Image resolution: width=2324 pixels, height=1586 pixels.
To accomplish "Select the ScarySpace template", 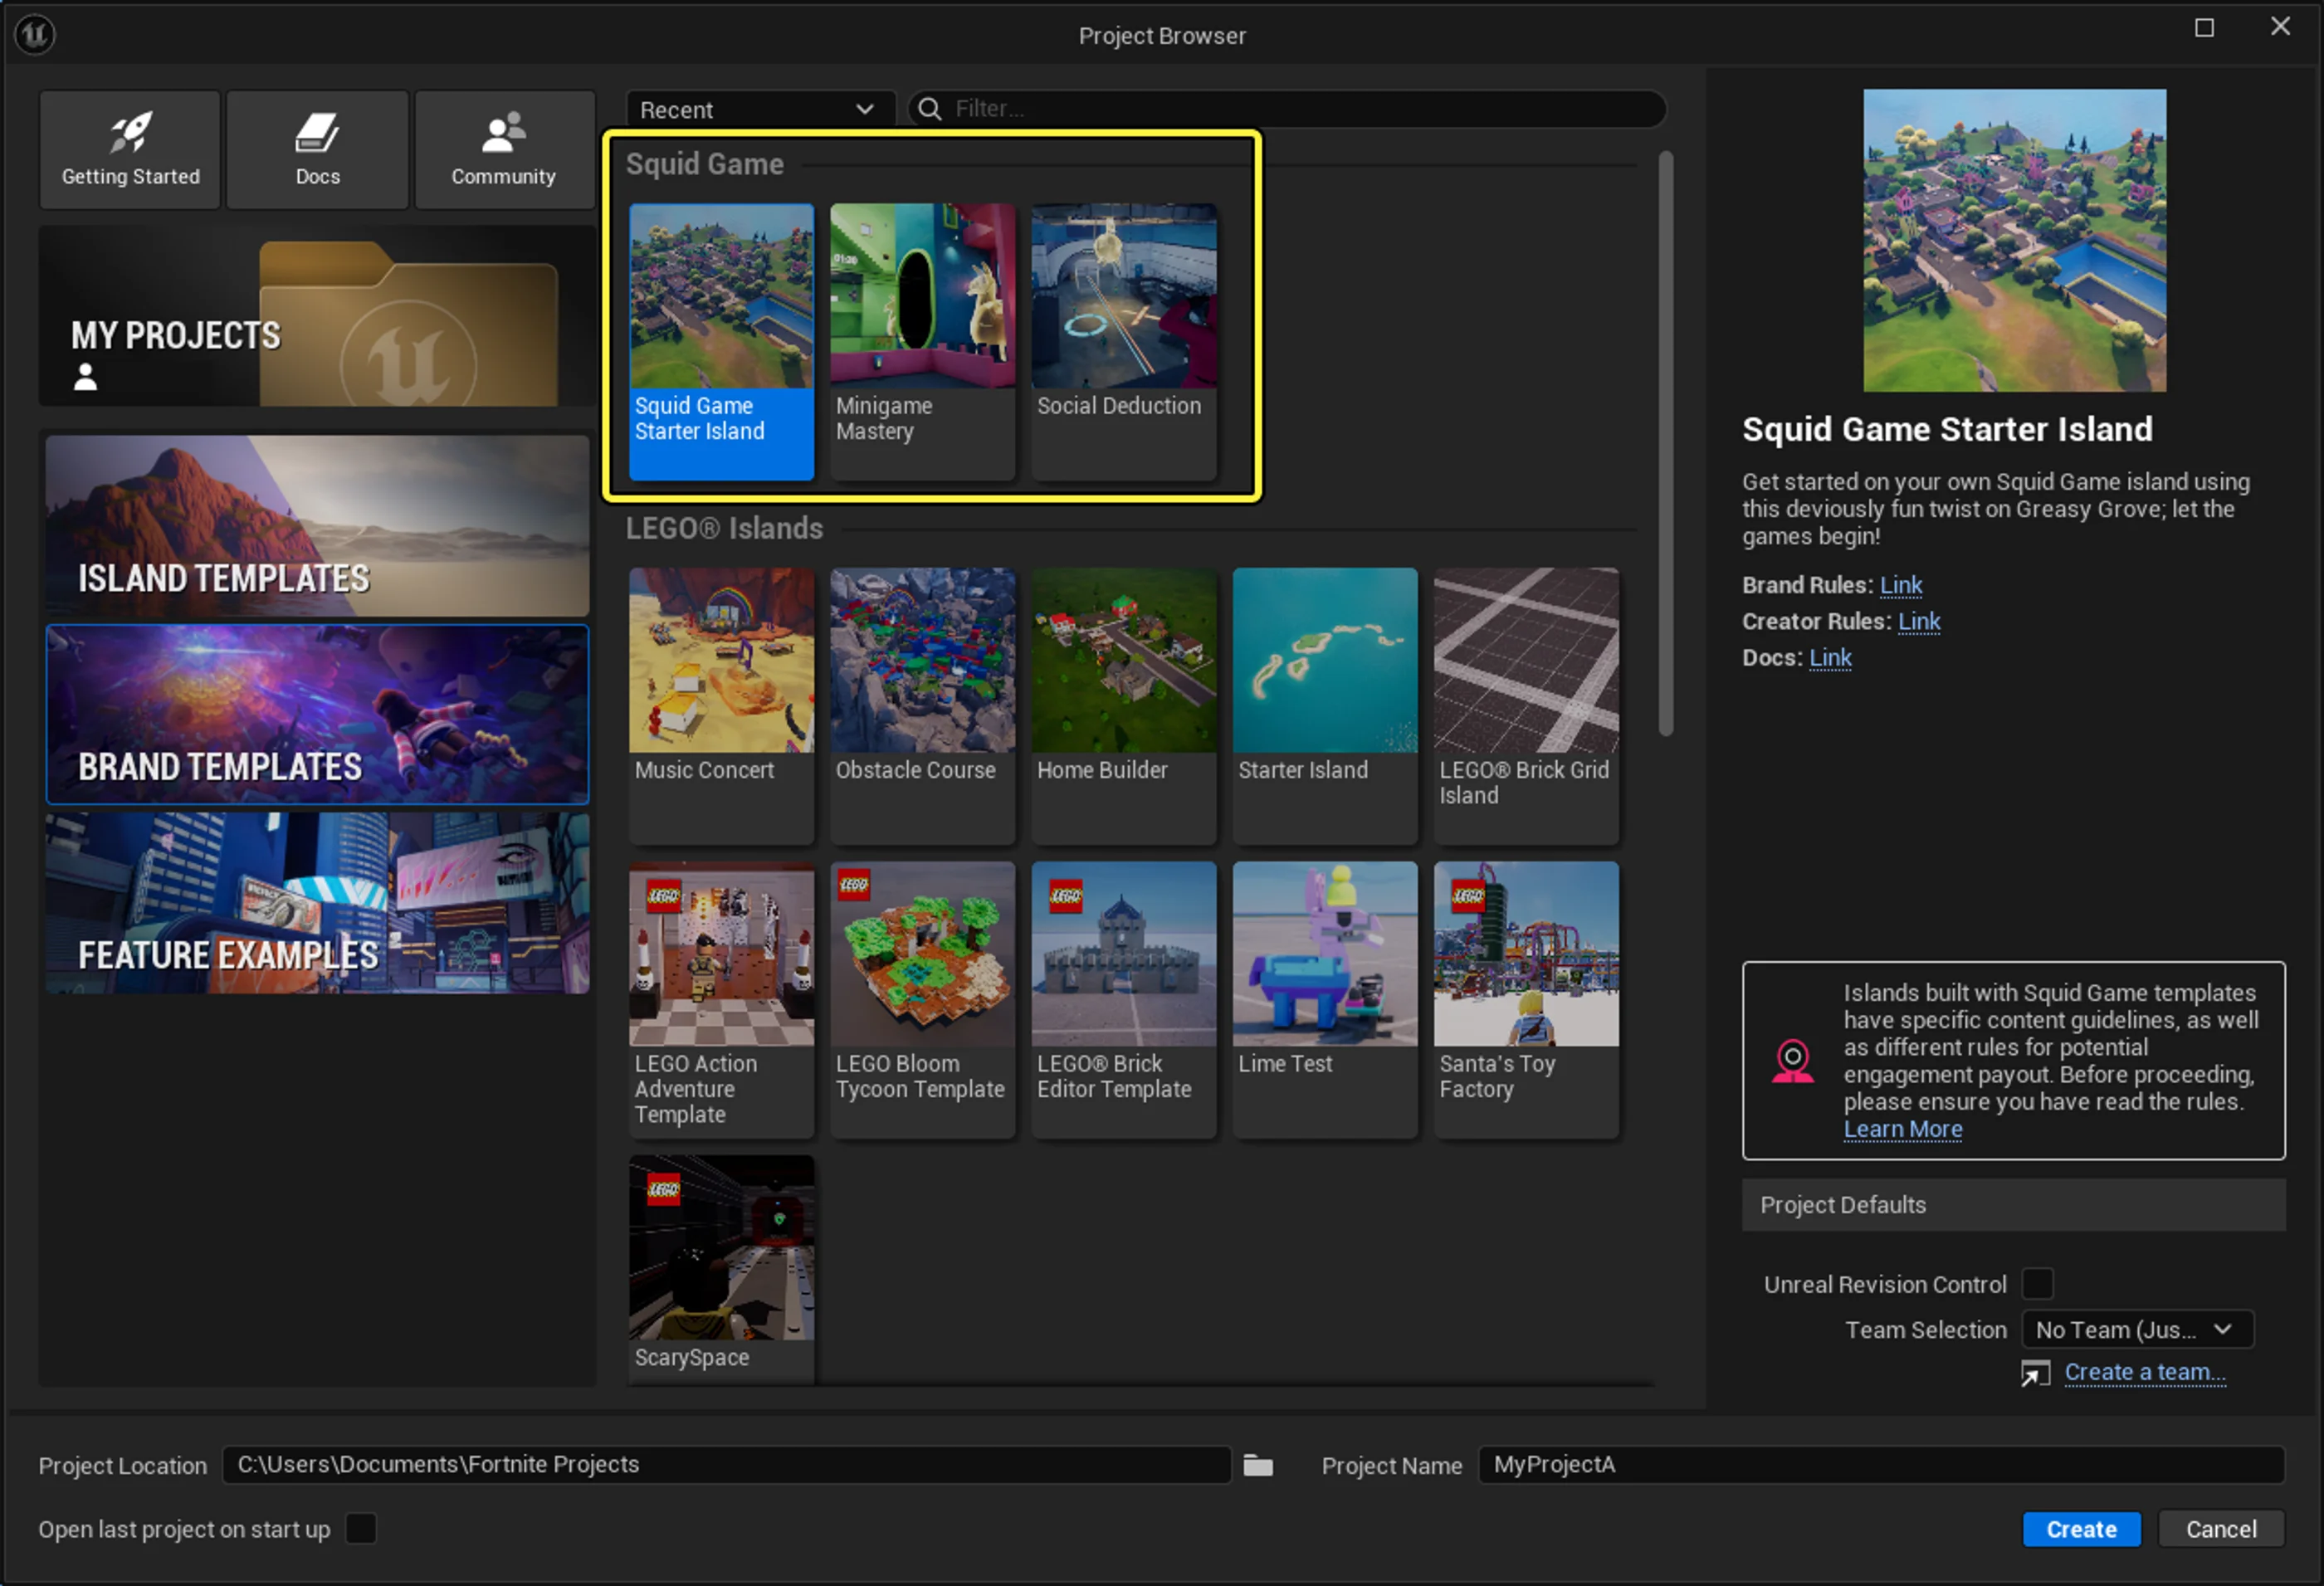I will pos(721,1269).
